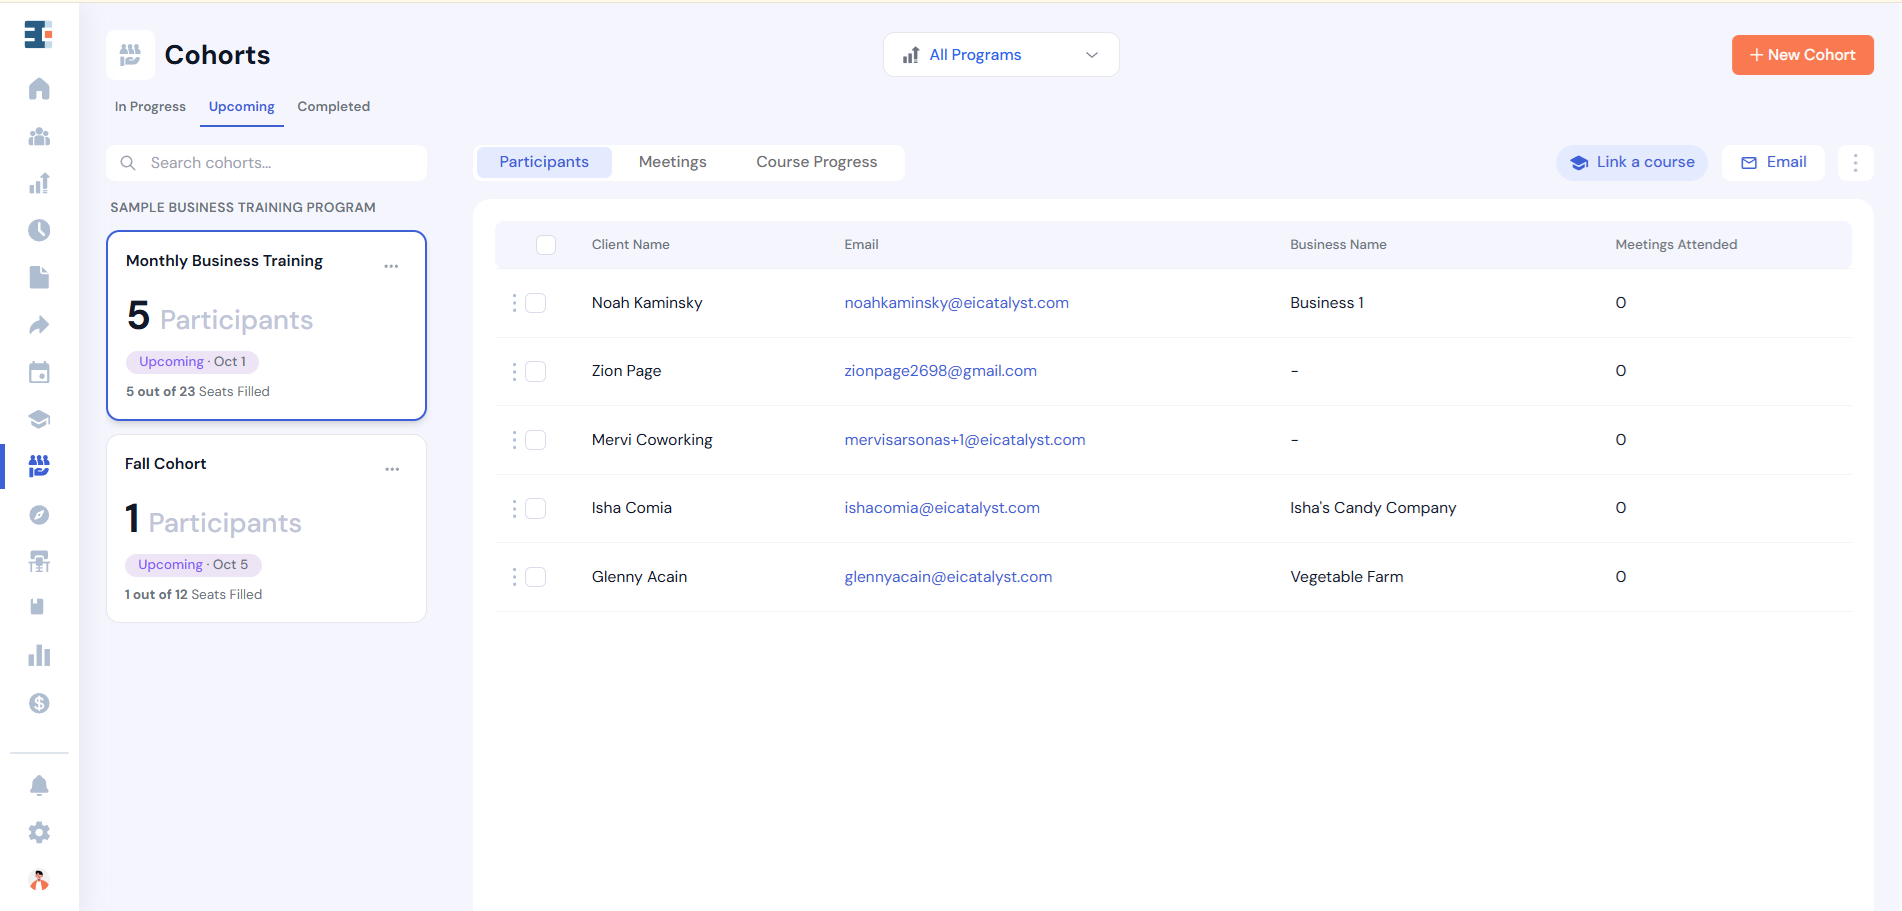
Task: Open Monthly Business Training options menu
Action: click(391, 266)
